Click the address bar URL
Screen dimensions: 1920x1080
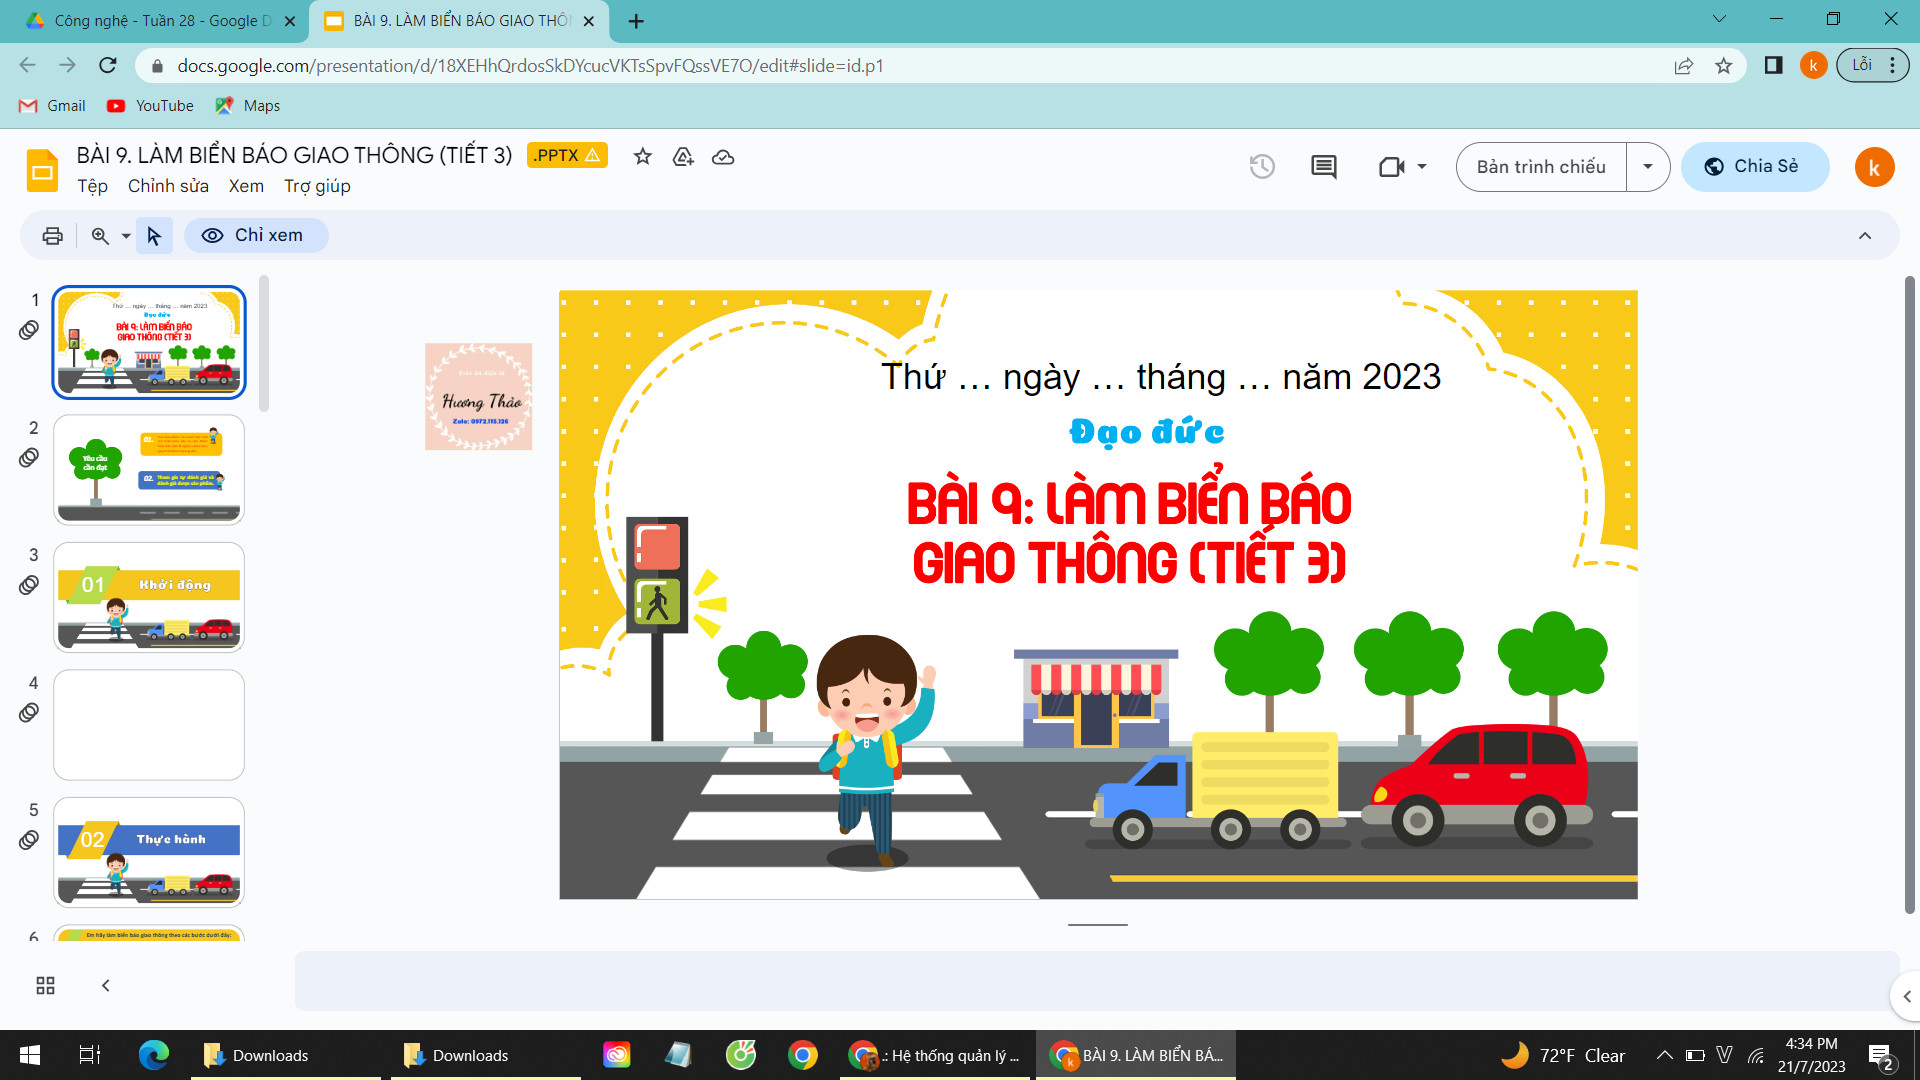(530, 66)
